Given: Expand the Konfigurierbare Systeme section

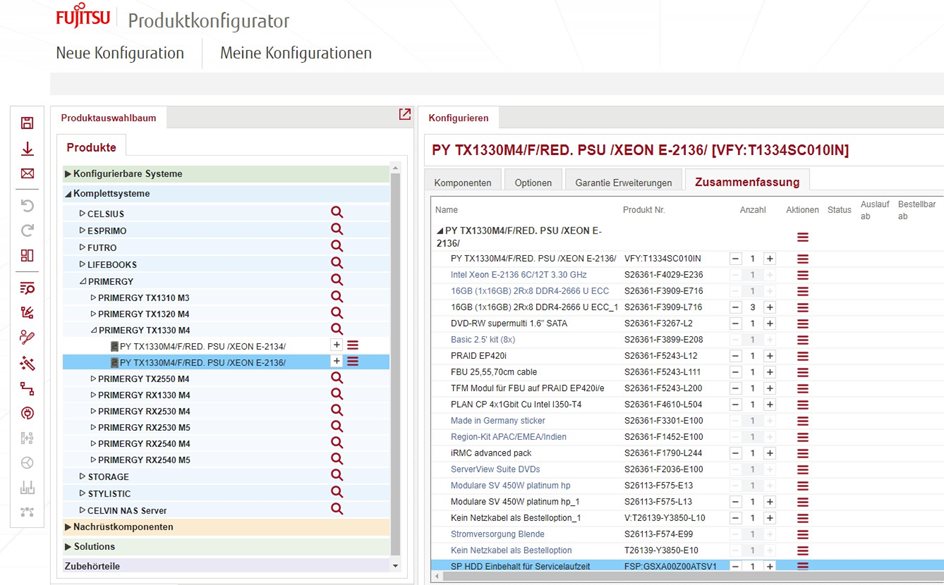Looking at the screenshot, I should click(68, 174).
